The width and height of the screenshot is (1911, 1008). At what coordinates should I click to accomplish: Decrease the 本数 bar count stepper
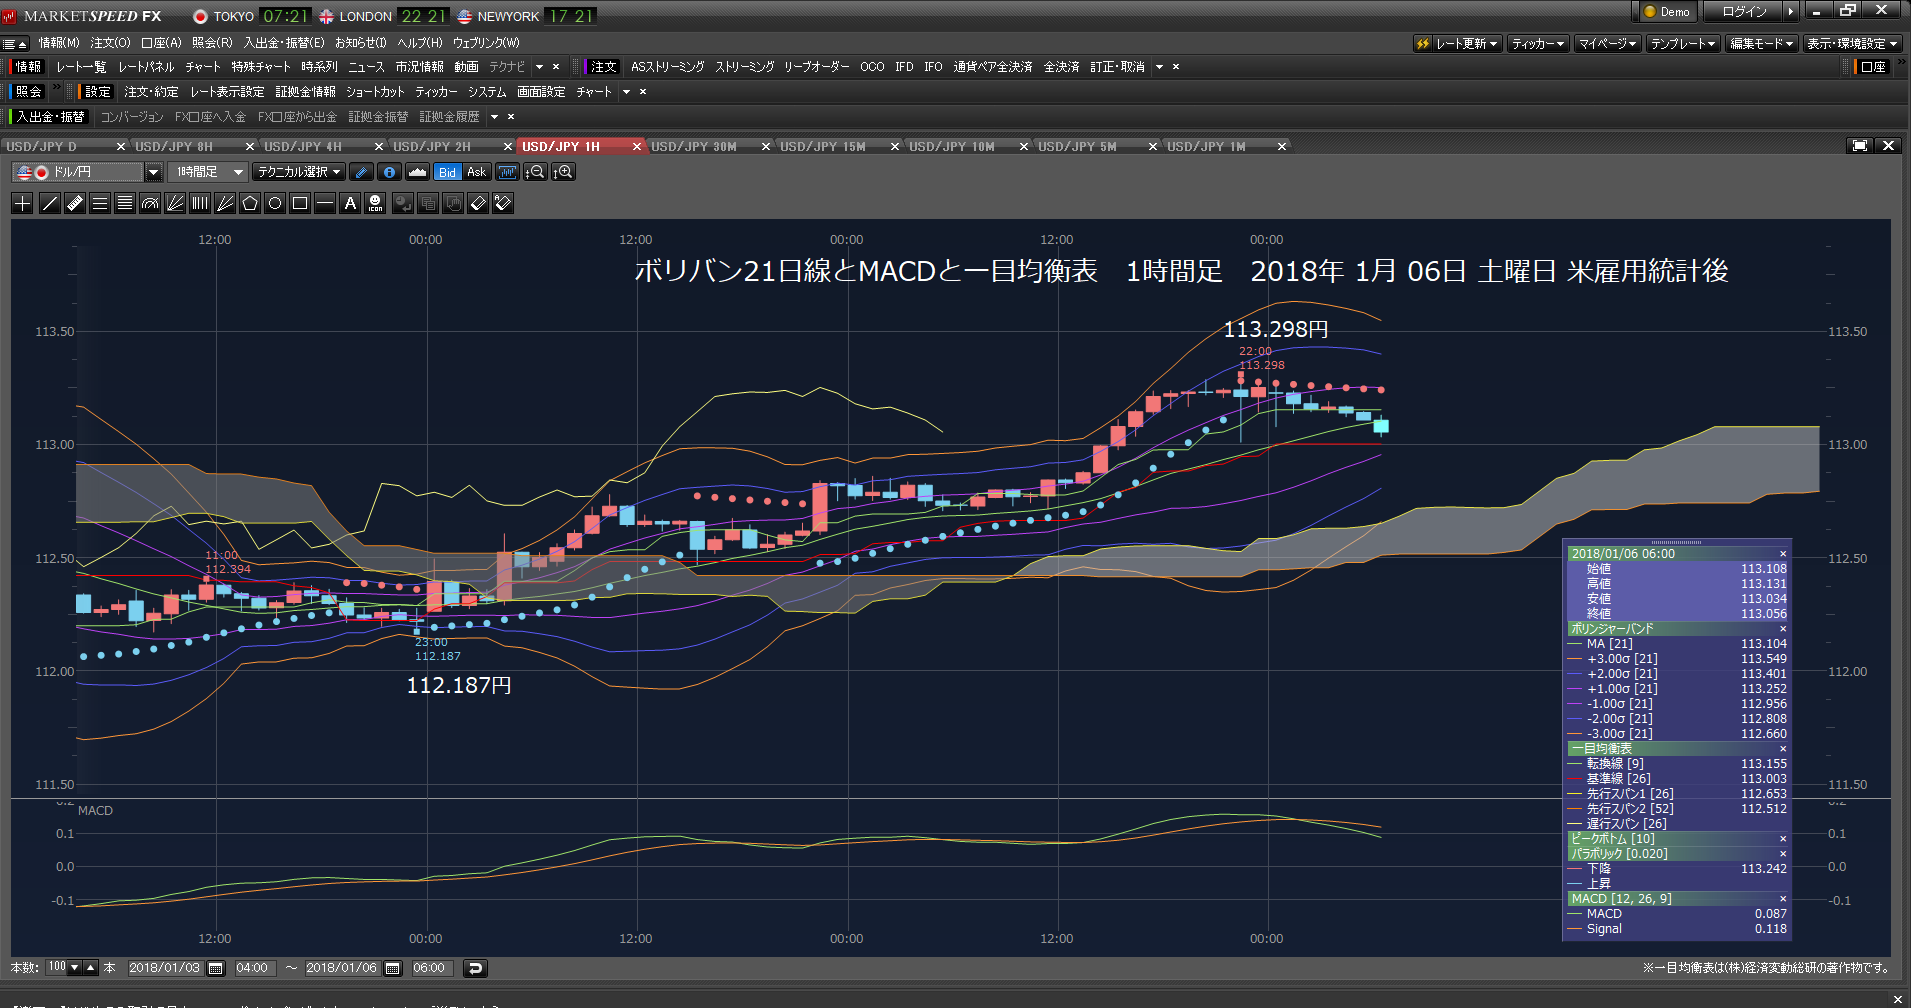[75, 968]
